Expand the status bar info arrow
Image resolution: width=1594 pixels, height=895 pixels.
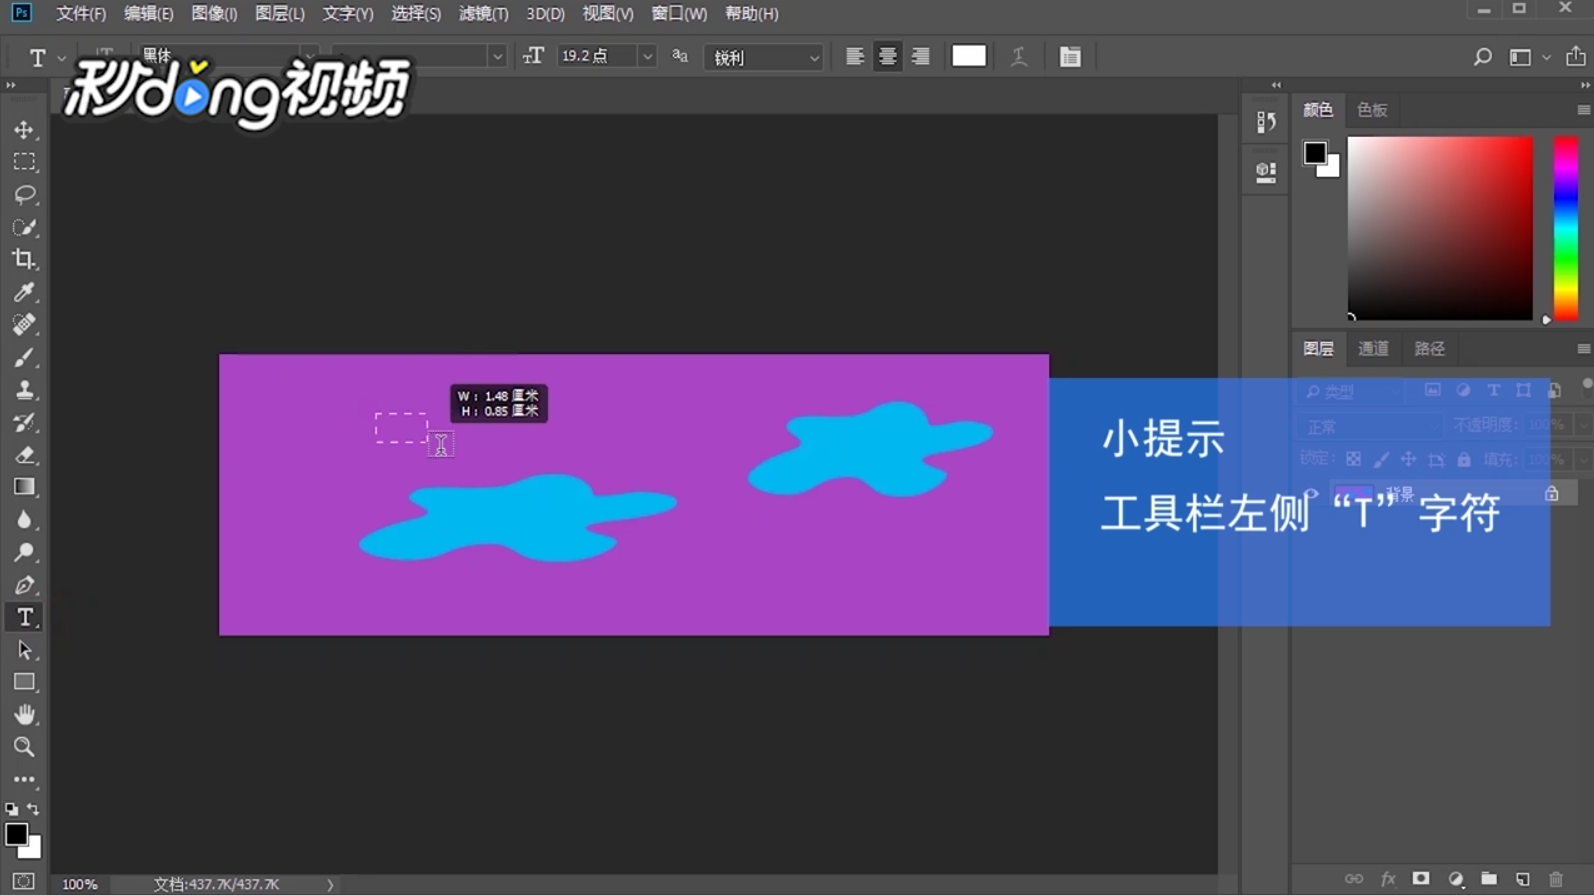(x=330, y=884)
